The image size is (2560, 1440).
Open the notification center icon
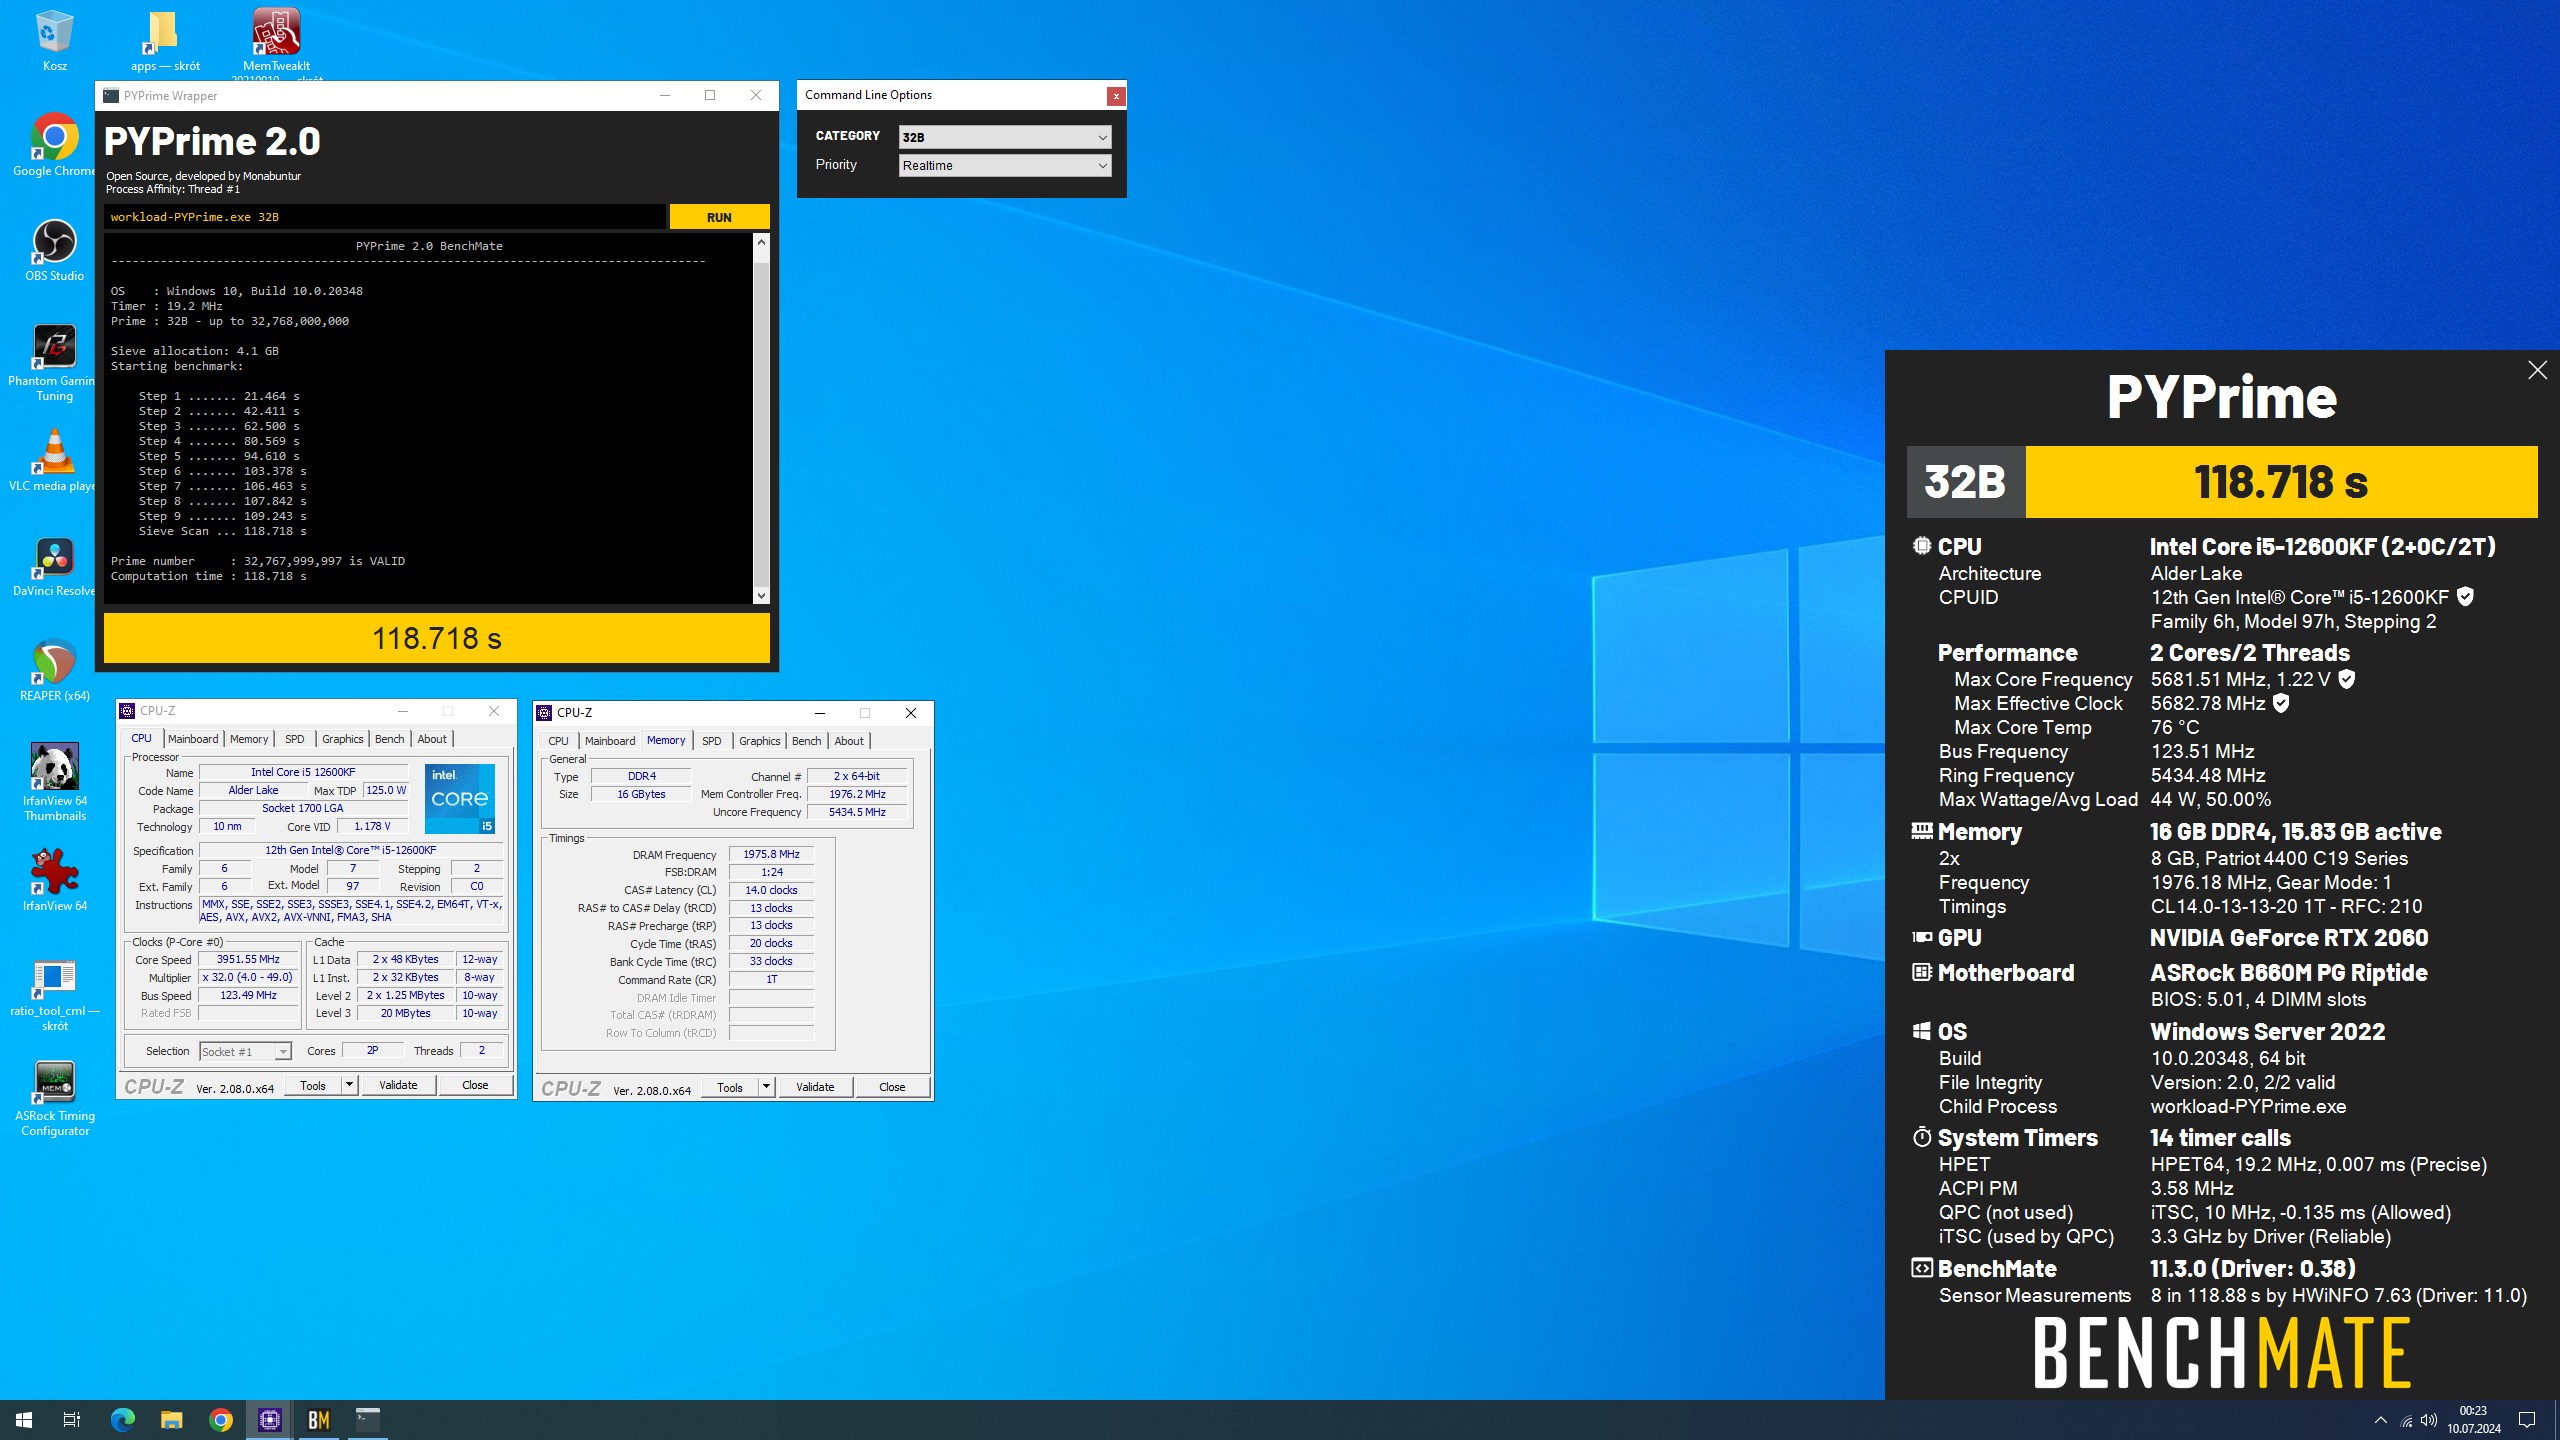pyautogui.click(x=2527, y=1420)
